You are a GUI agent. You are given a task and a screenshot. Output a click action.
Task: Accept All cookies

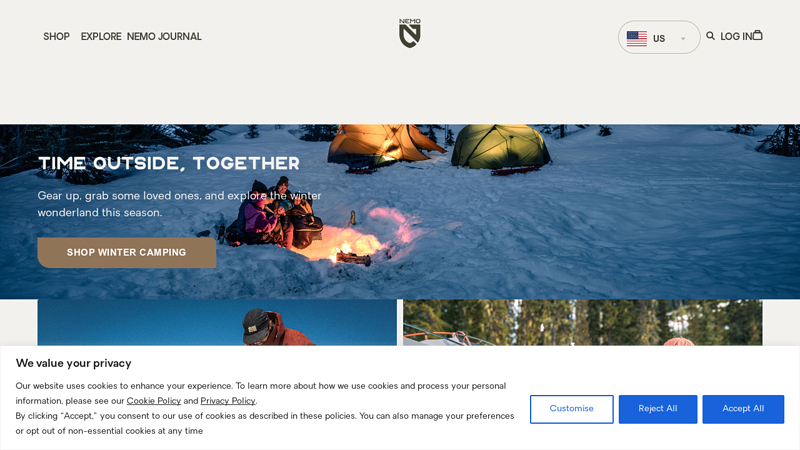click(x=743, y=409)
